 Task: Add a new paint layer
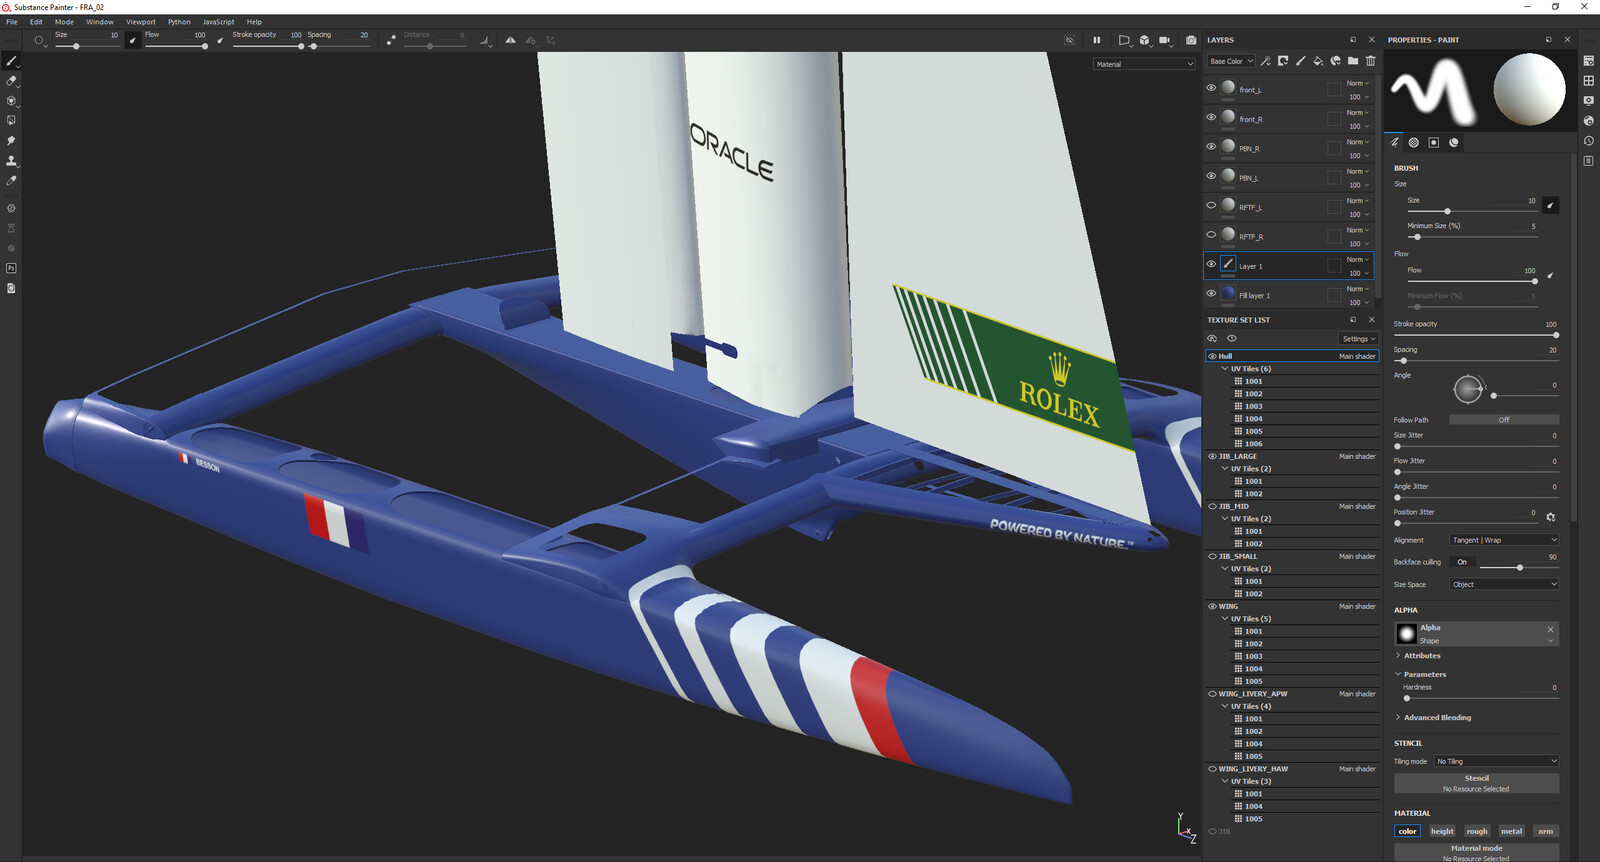coord(1300,61)
